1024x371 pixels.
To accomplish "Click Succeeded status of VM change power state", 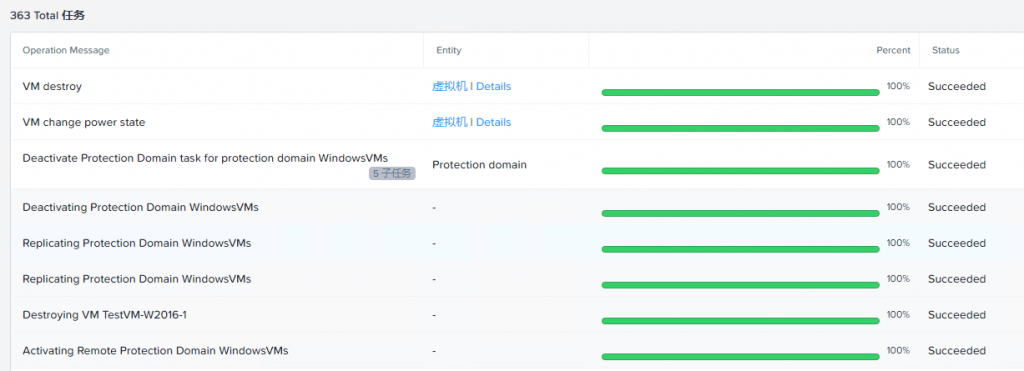I will [x=957, y=122].
